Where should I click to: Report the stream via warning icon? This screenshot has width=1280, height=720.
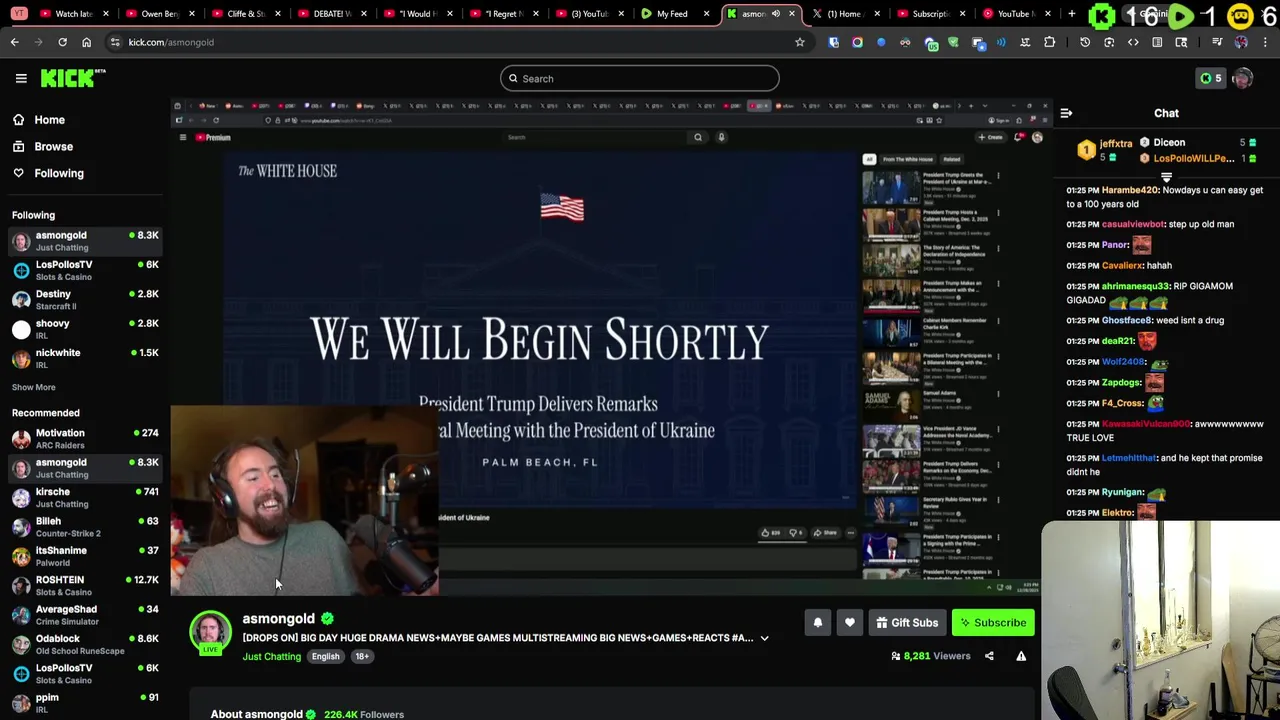[x=1021, y=656]
